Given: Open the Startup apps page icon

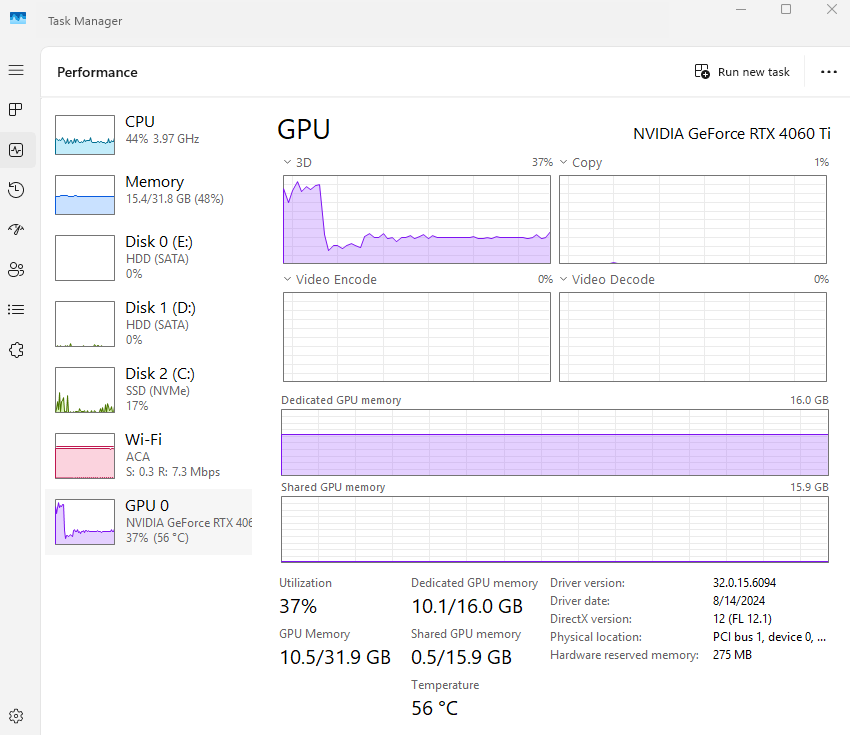Looking at the screenshot, I should (x=16, y=229).
